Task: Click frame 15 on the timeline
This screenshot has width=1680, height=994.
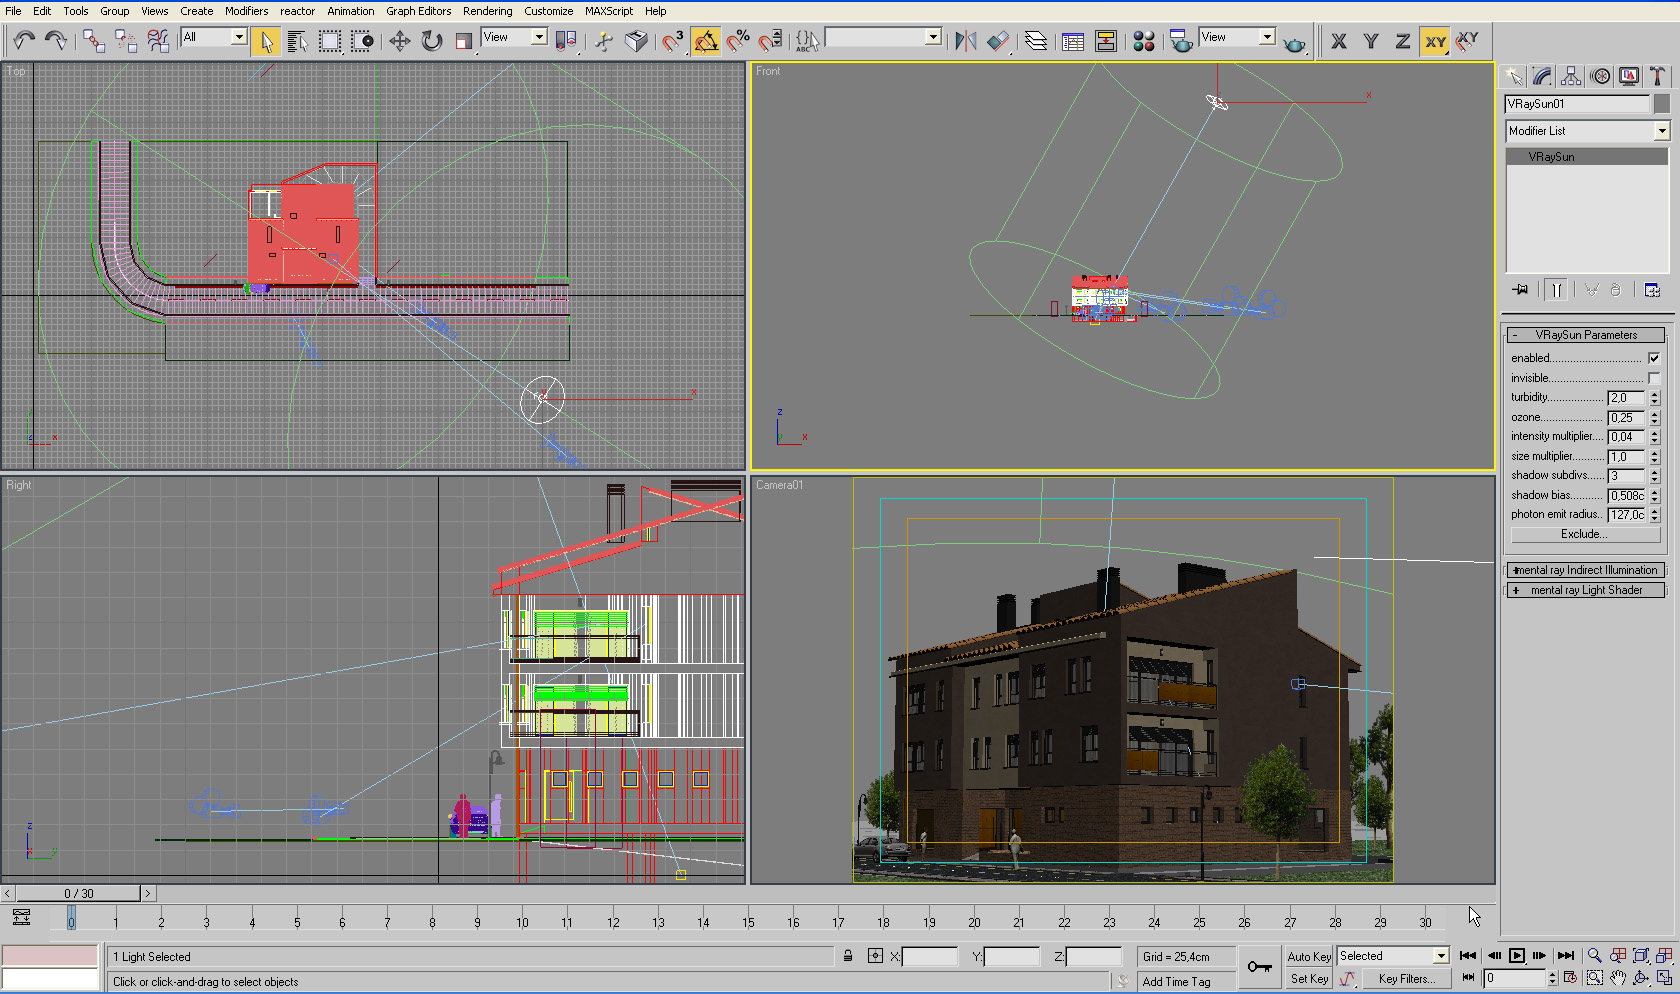Action: (x=748, y=921)
